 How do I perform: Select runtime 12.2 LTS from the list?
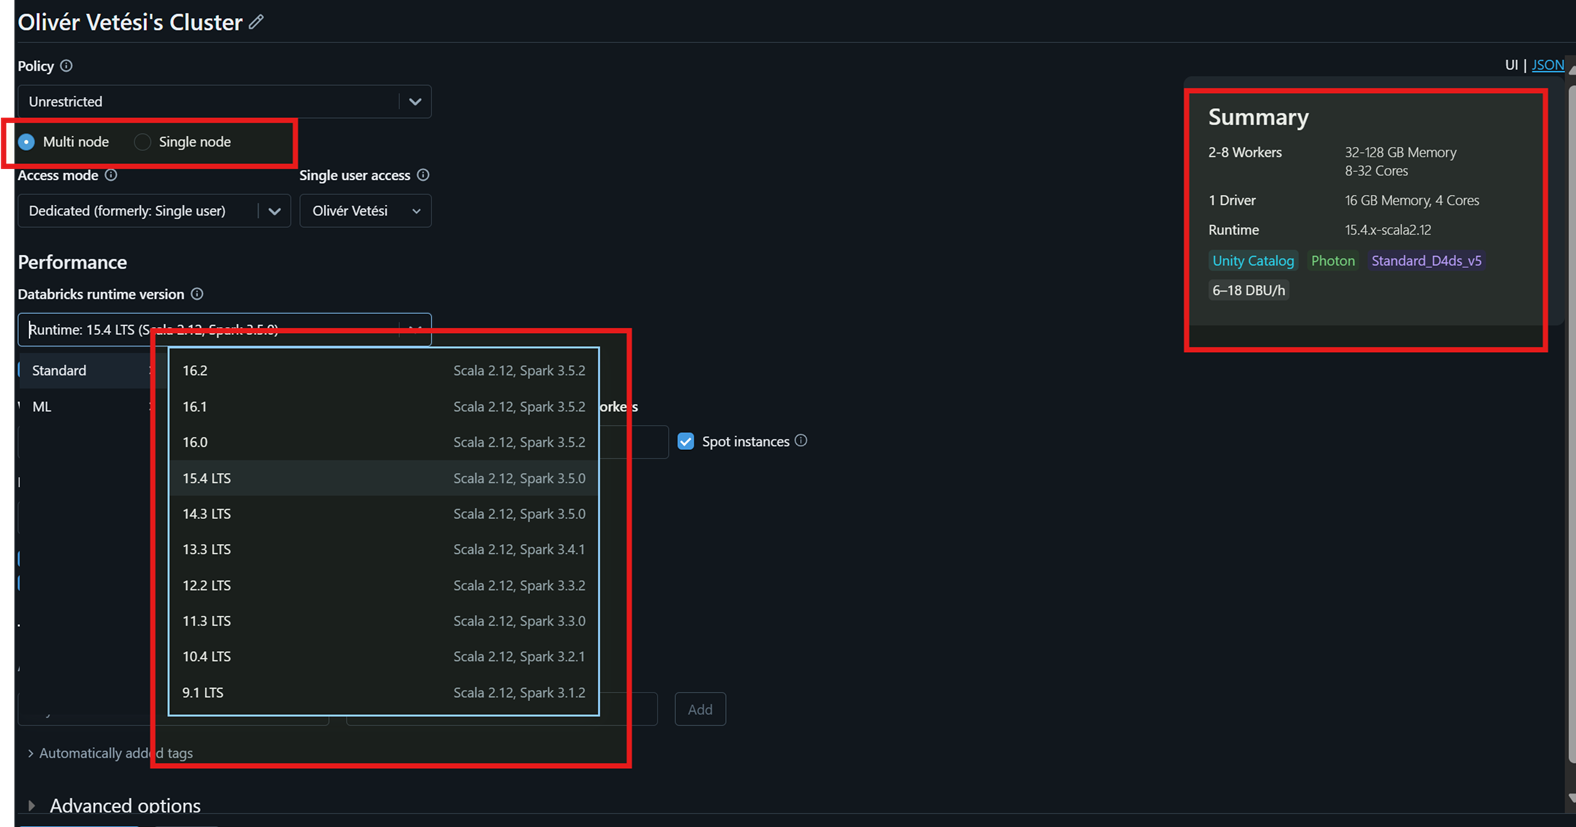click(384, 585)
